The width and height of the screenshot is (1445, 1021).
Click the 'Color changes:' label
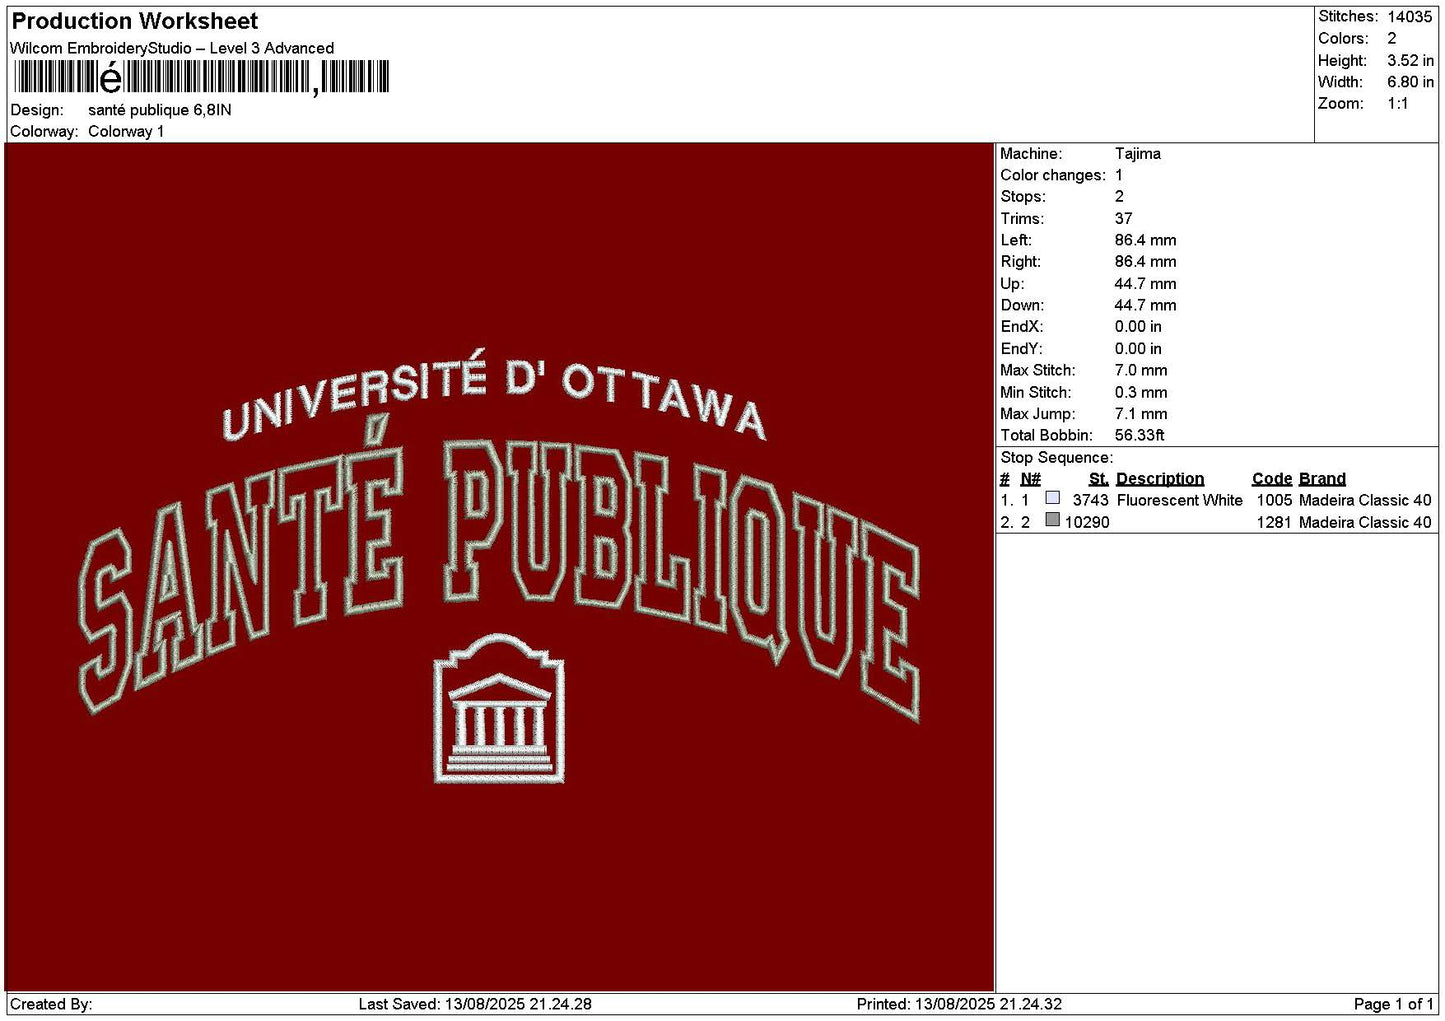click(1053, 176)
